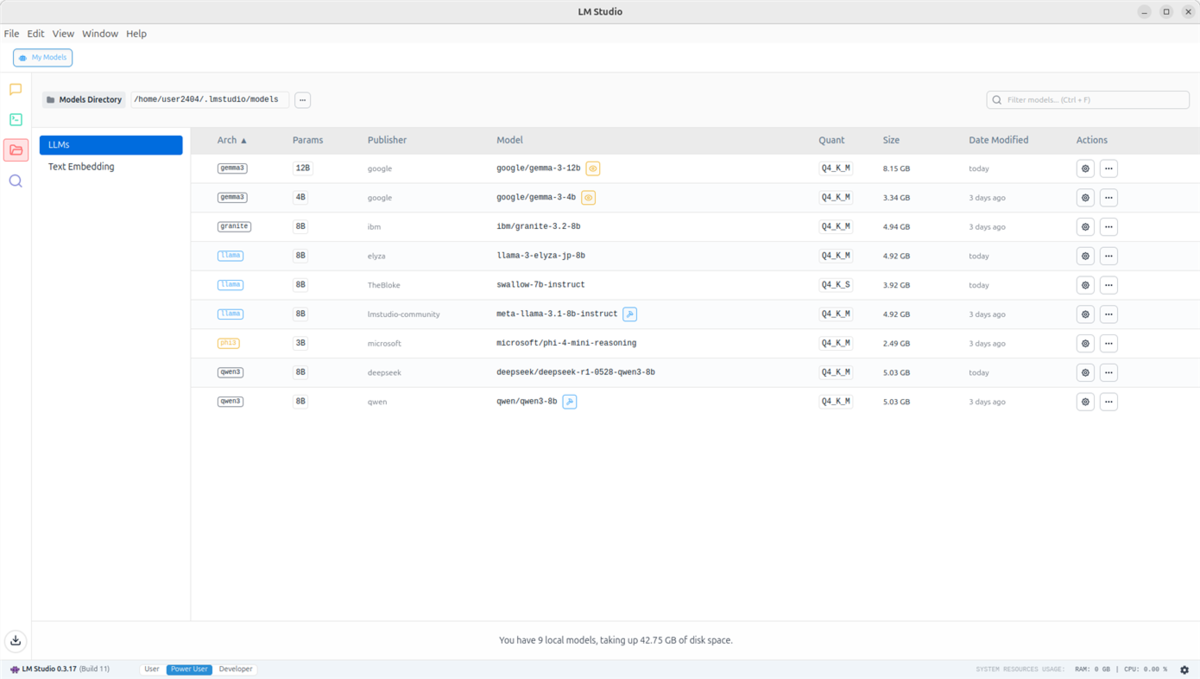Open settings gear for qwen/qwen3-8b
1200x679 pixels.
1085,401
